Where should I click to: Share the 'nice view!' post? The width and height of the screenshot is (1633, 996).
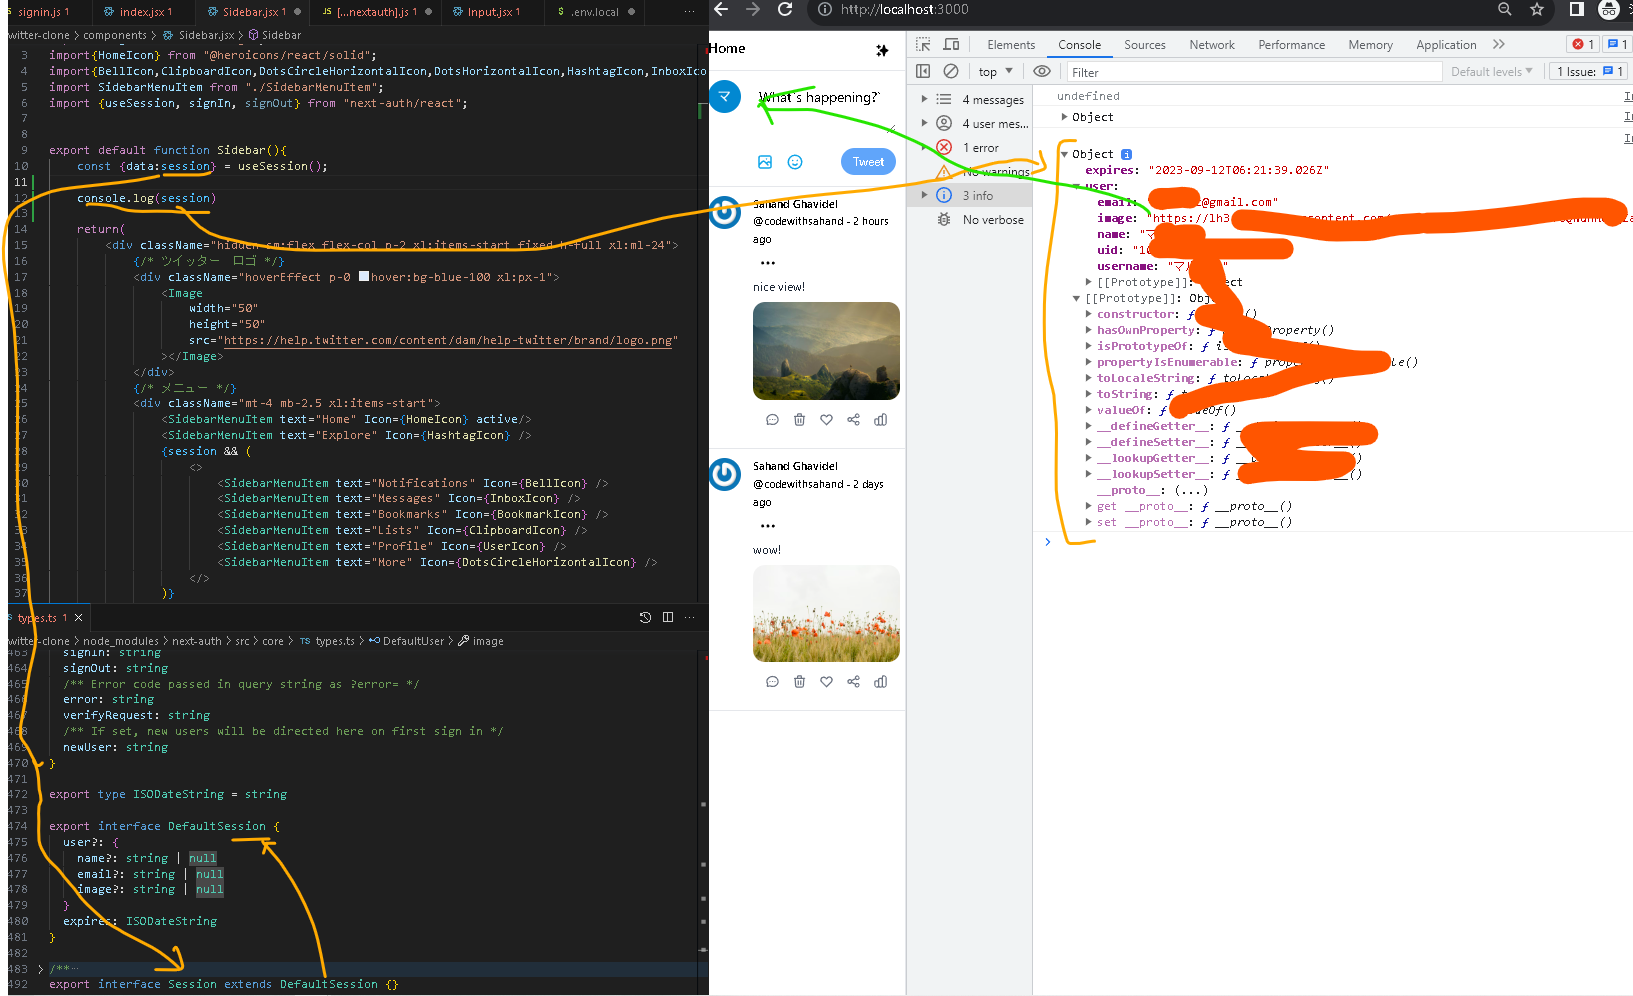coord(853,420)
